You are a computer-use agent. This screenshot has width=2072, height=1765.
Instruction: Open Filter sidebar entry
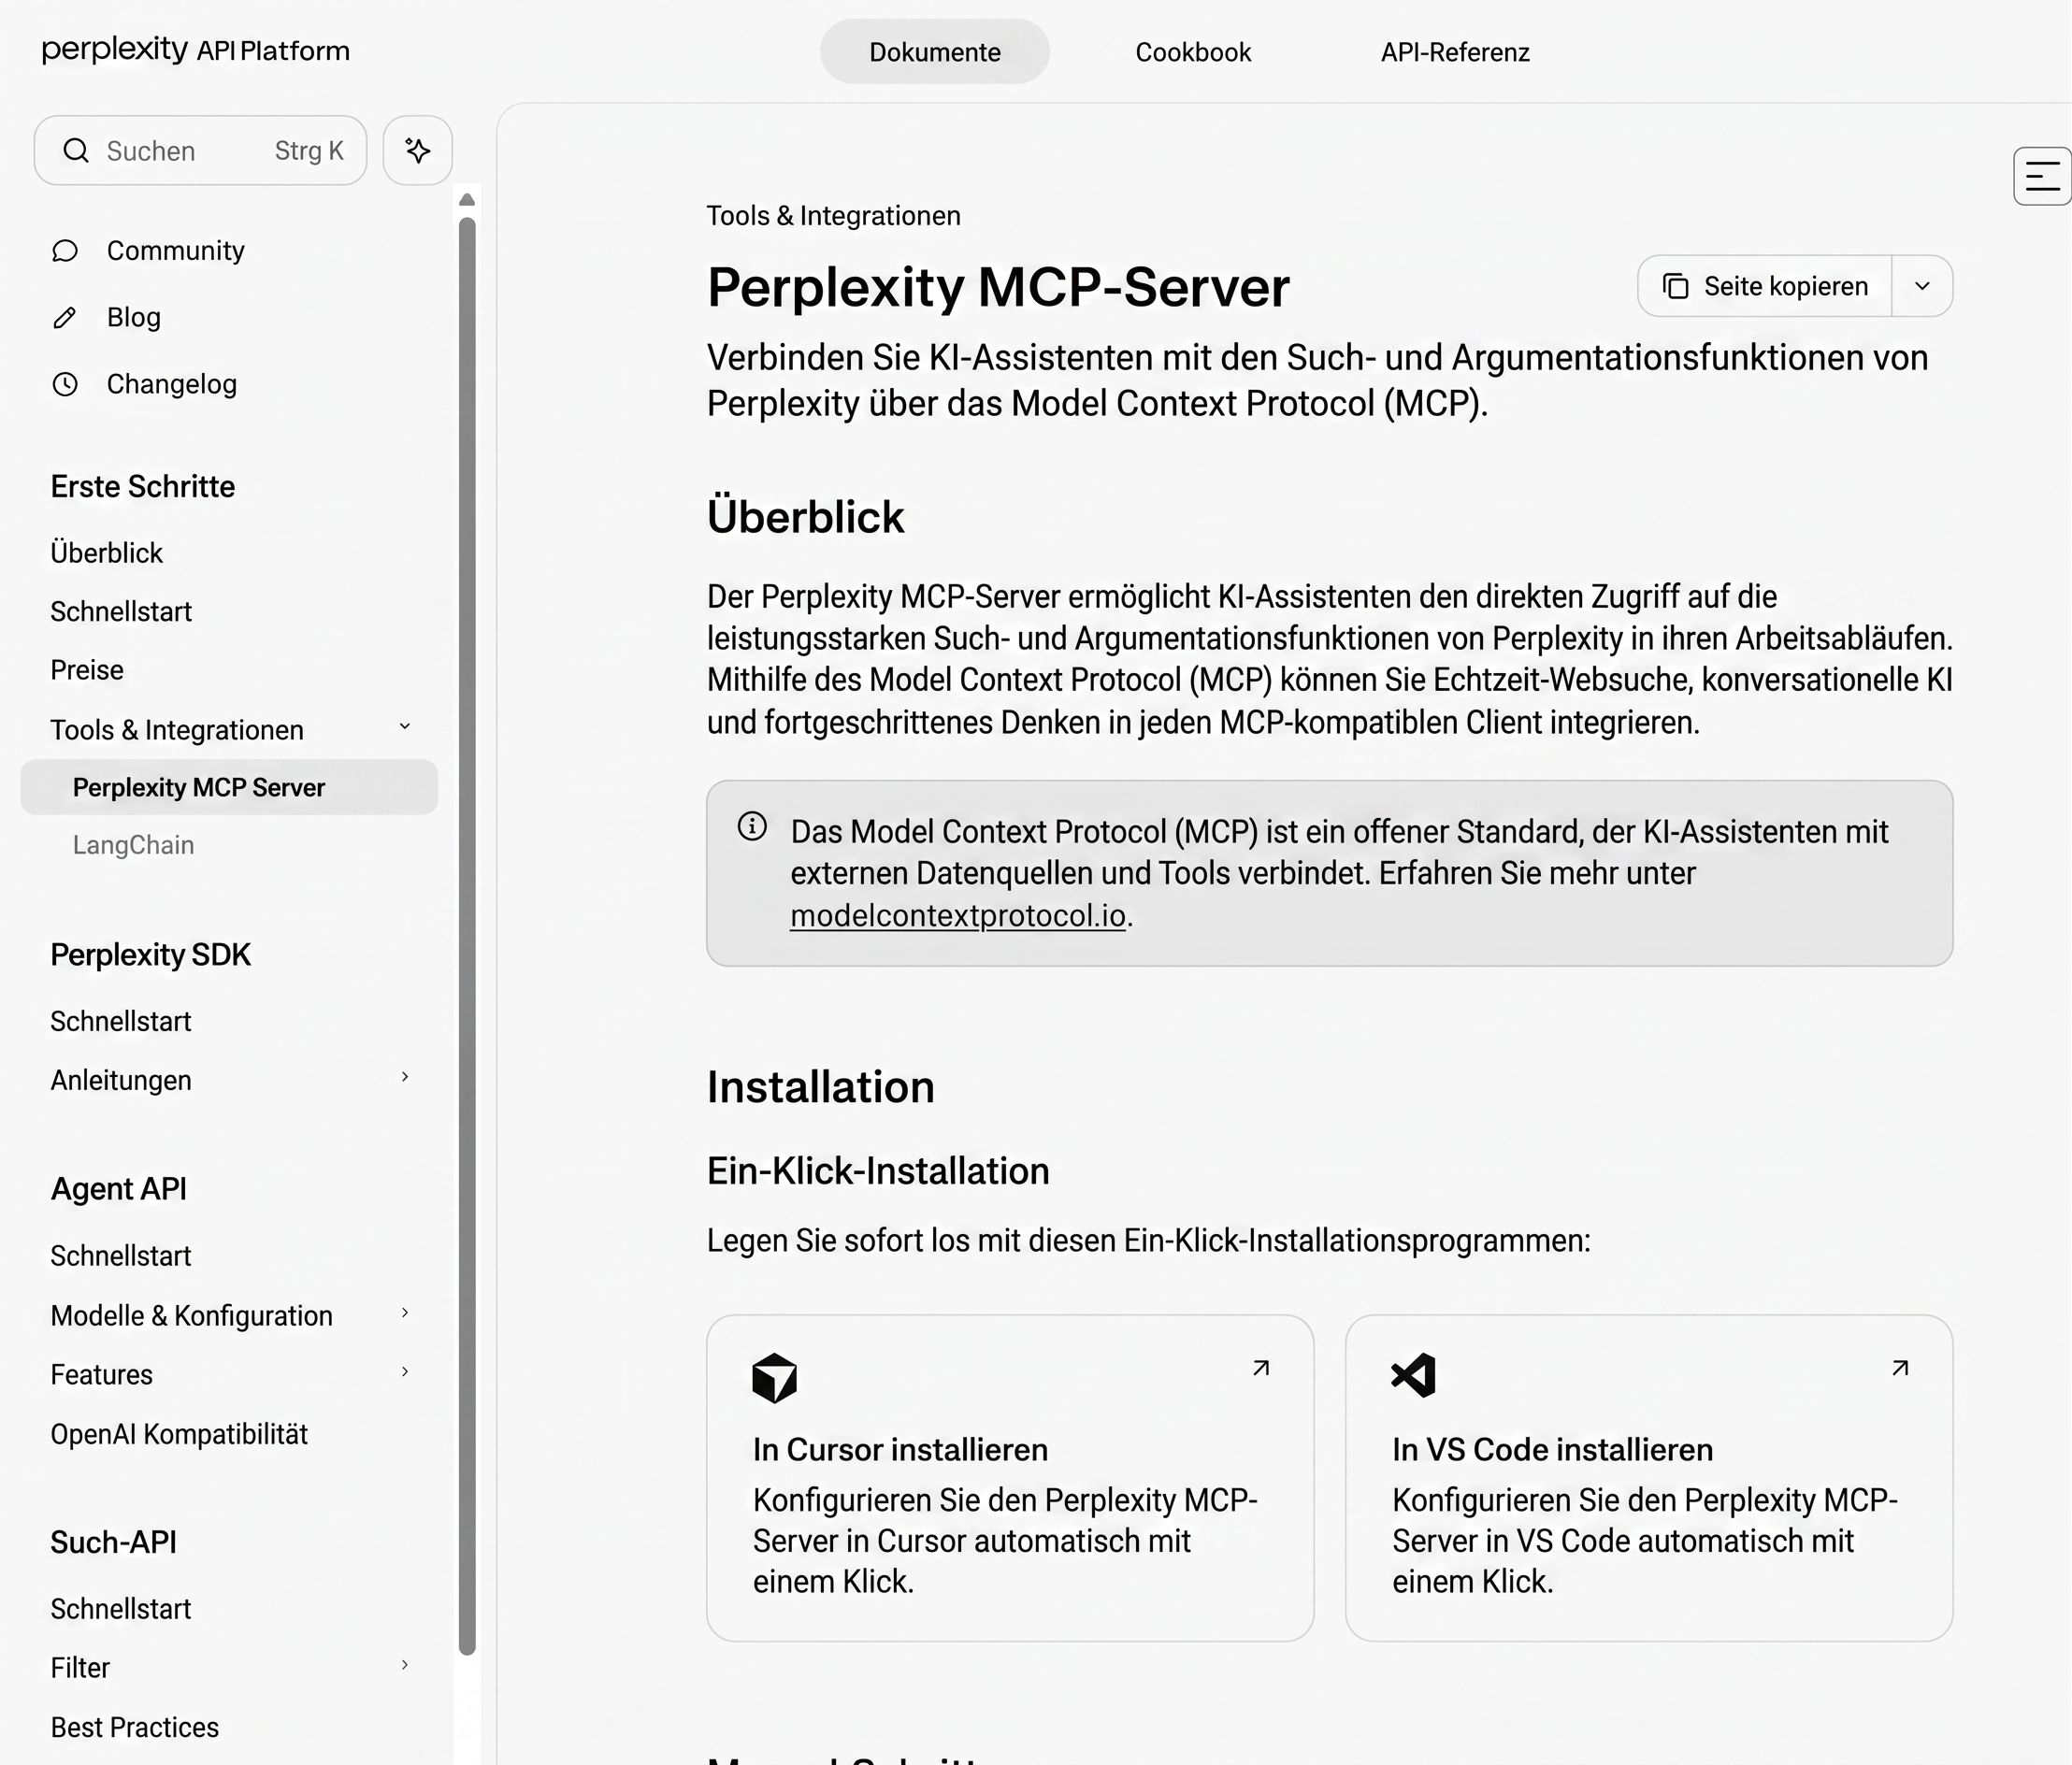(x=80, y=1668)
